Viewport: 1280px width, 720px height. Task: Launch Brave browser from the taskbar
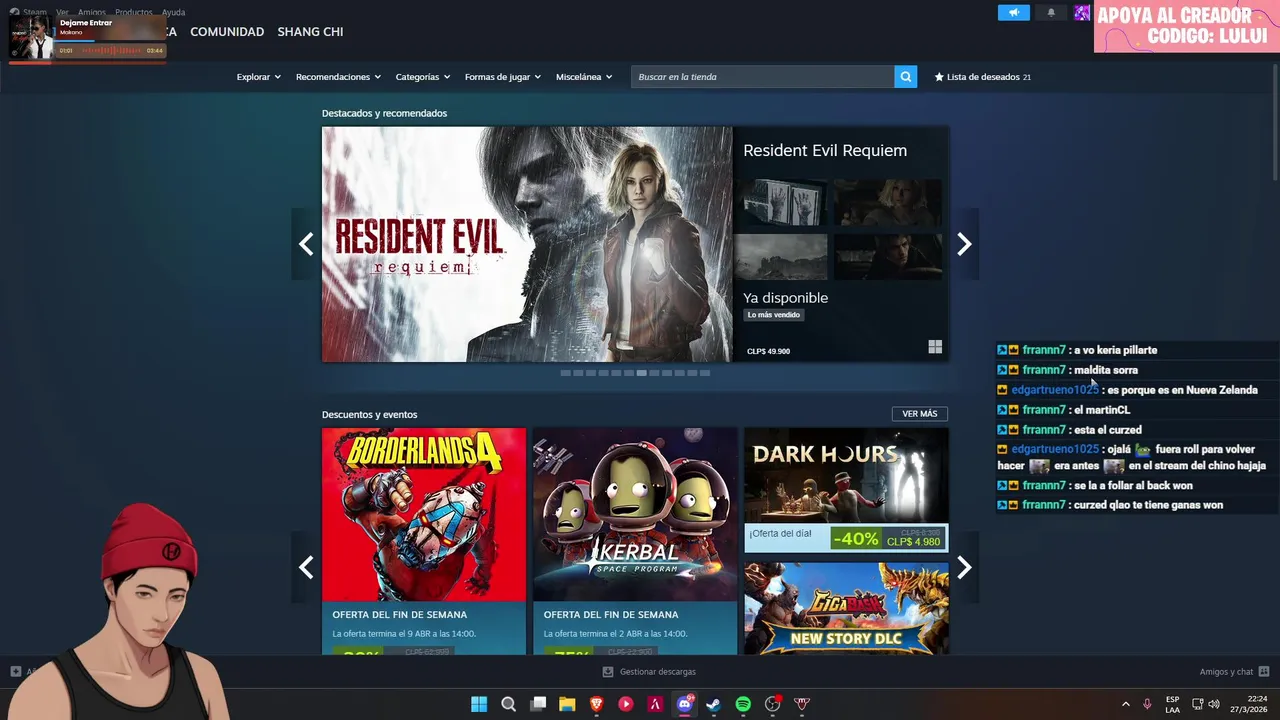tap(597, 704)
